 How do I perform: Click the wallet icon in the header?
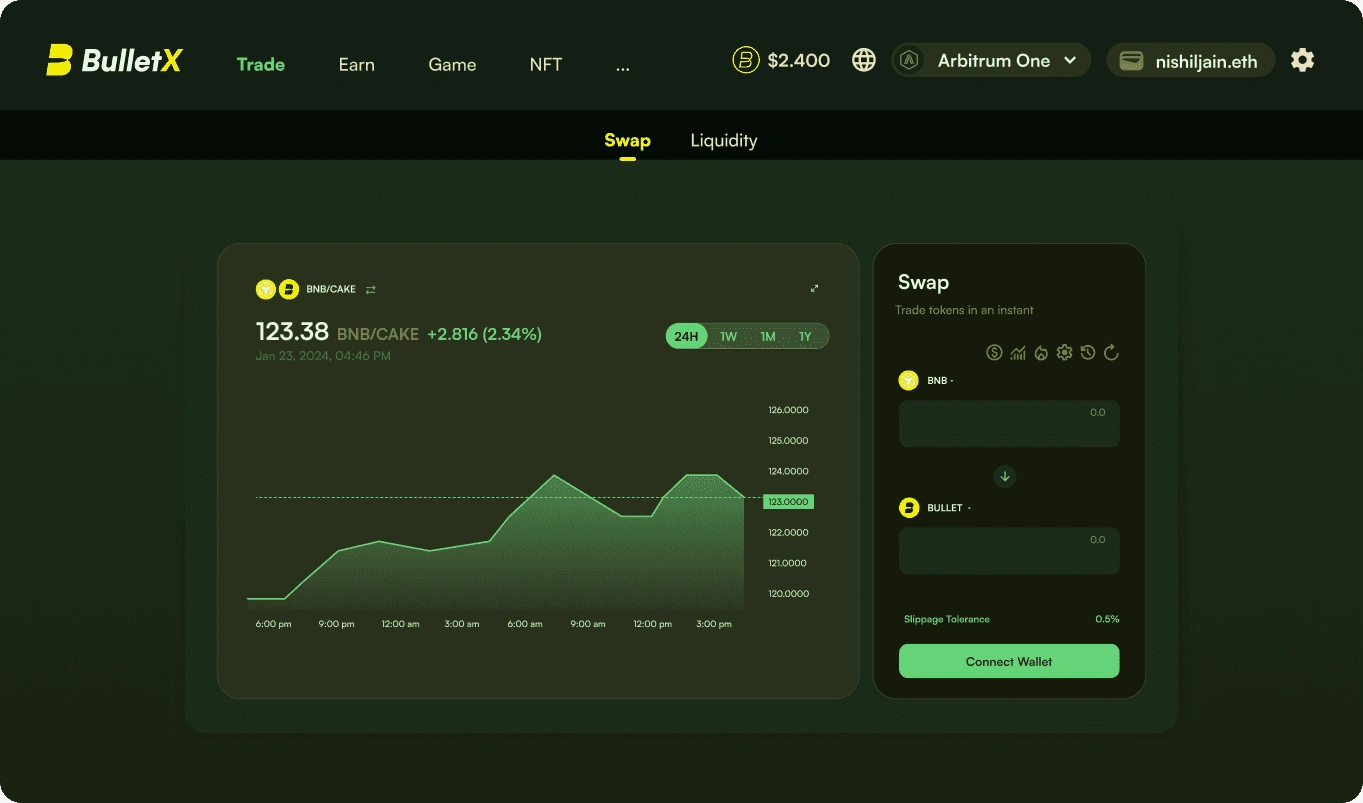tap(1131, 60)
